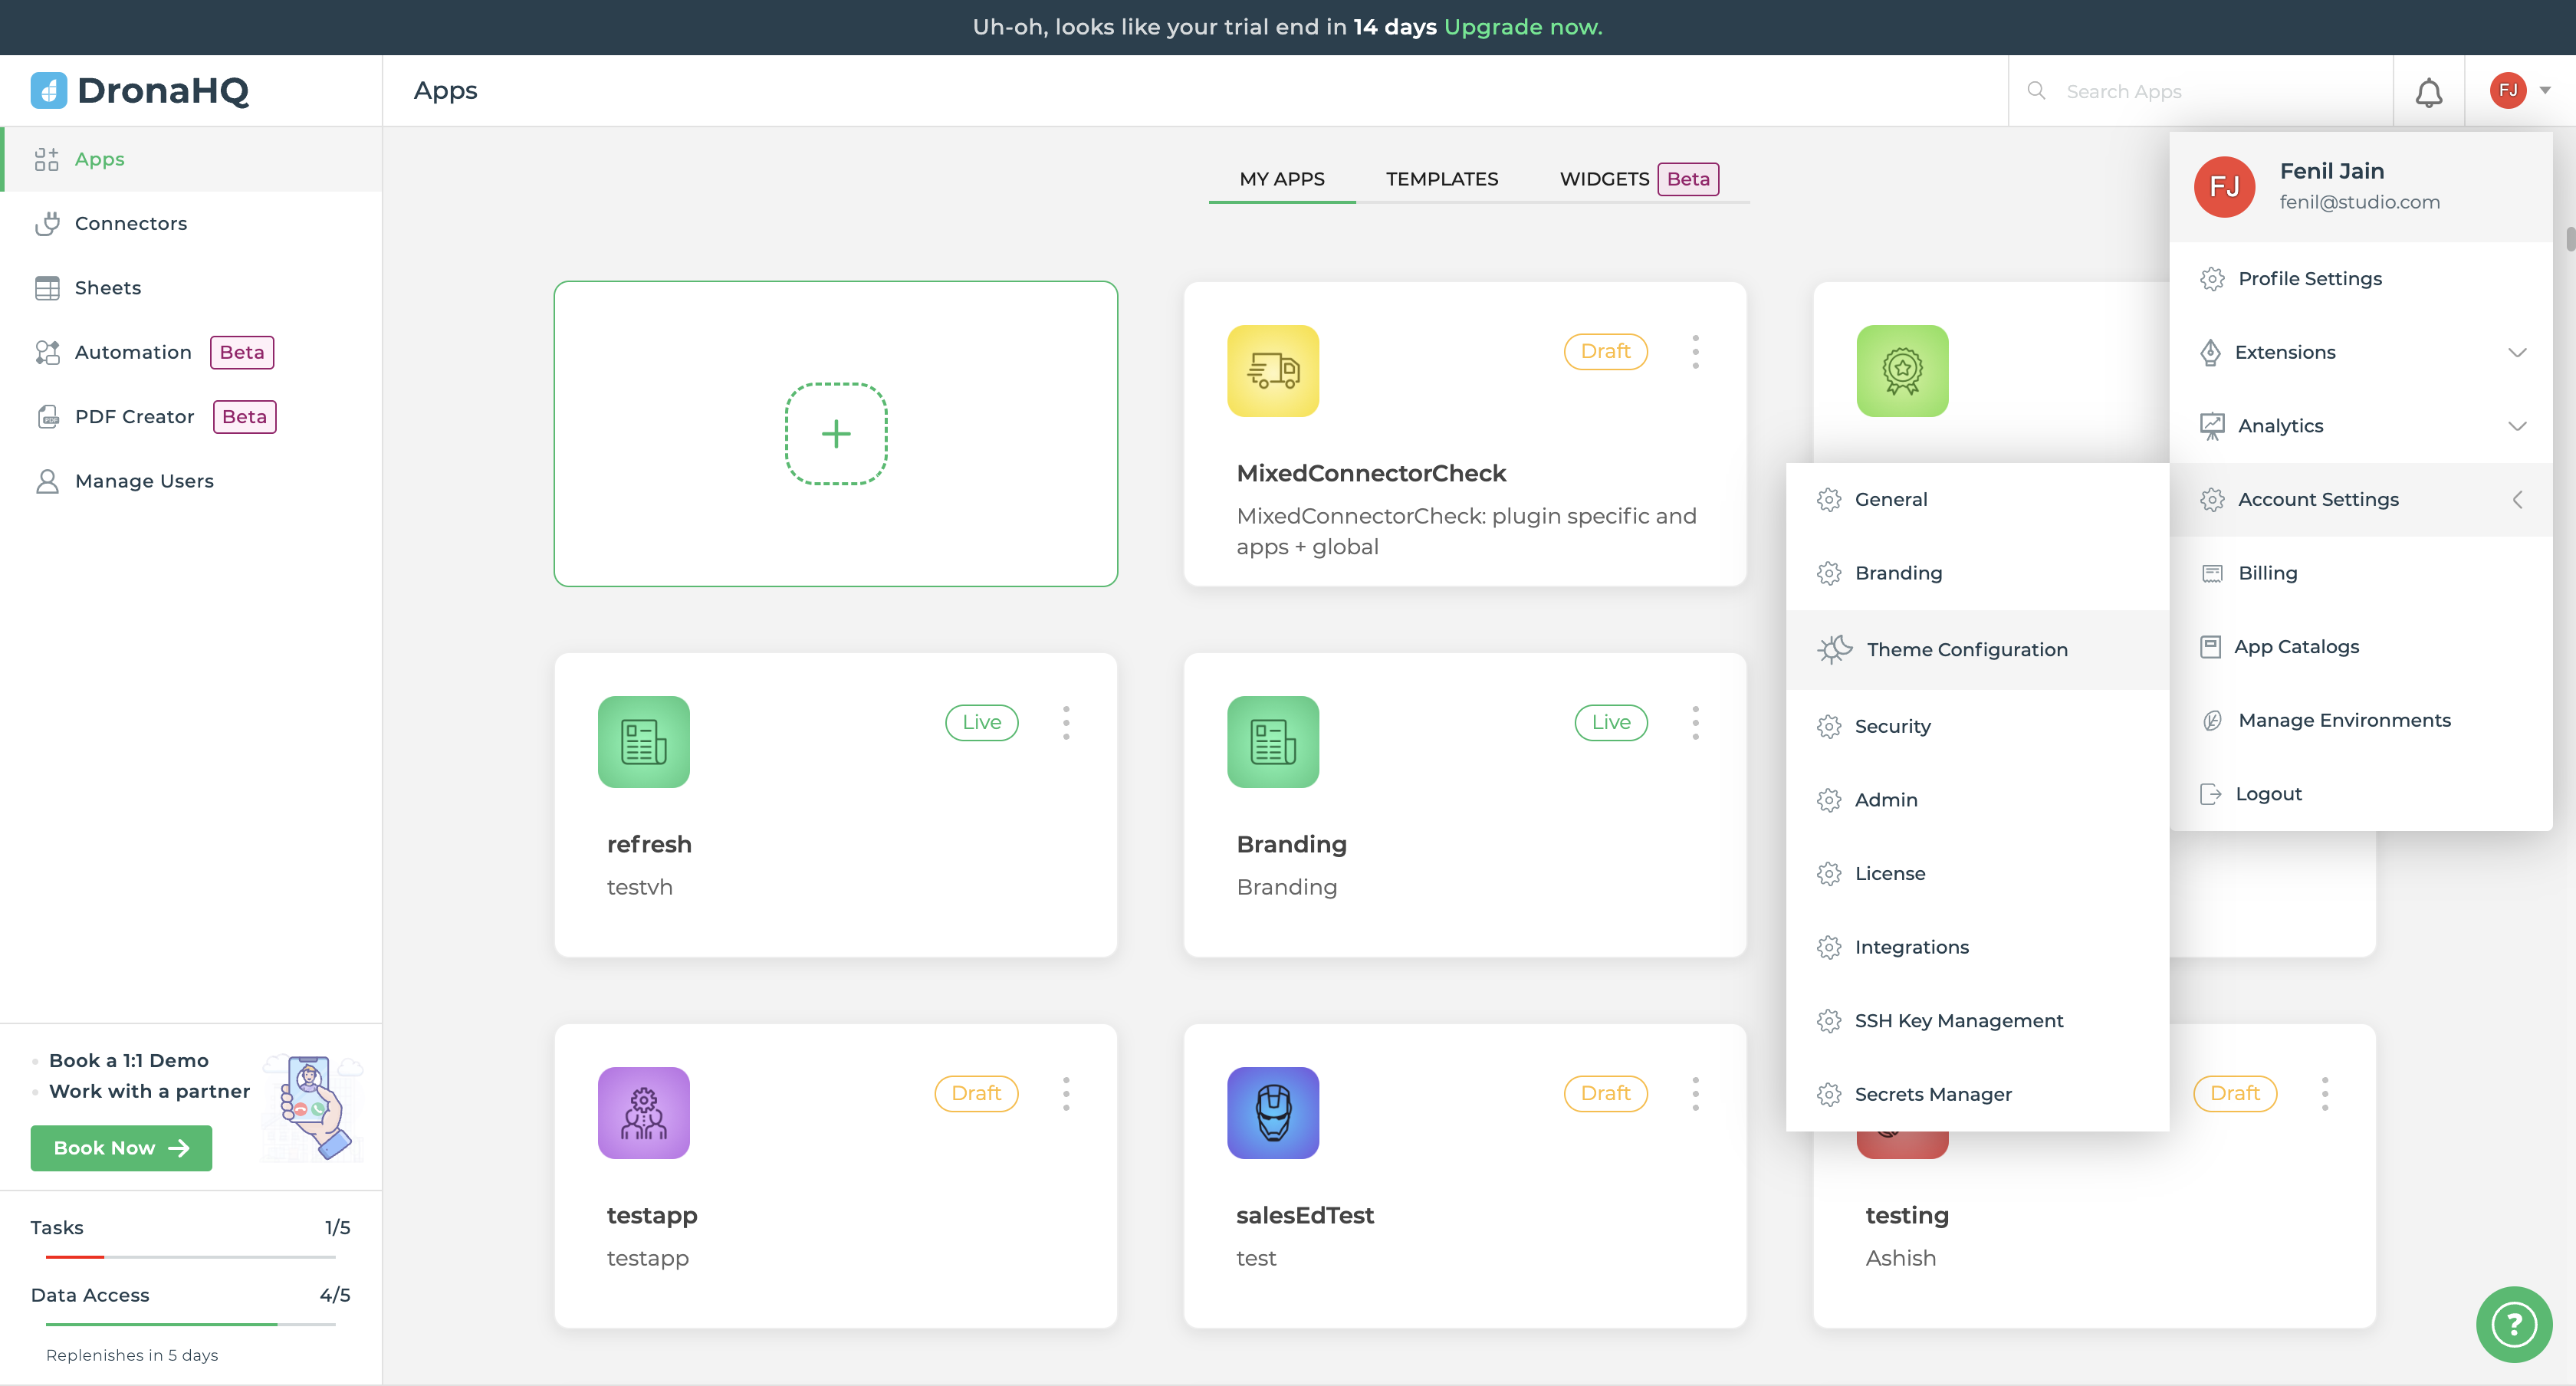
Task: Open Admin settings
Action: [x=1977, y=800]
